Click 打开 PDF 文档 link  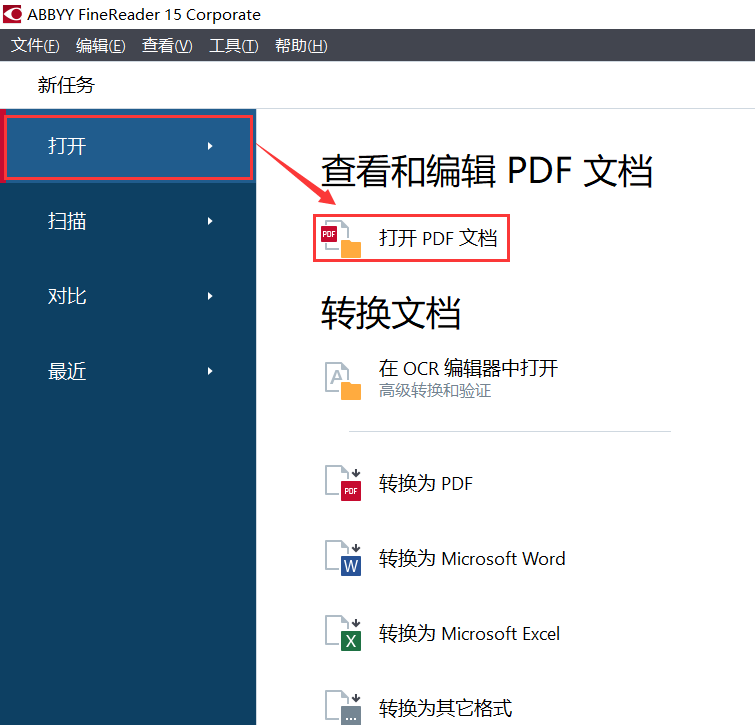tap(438, 238)
